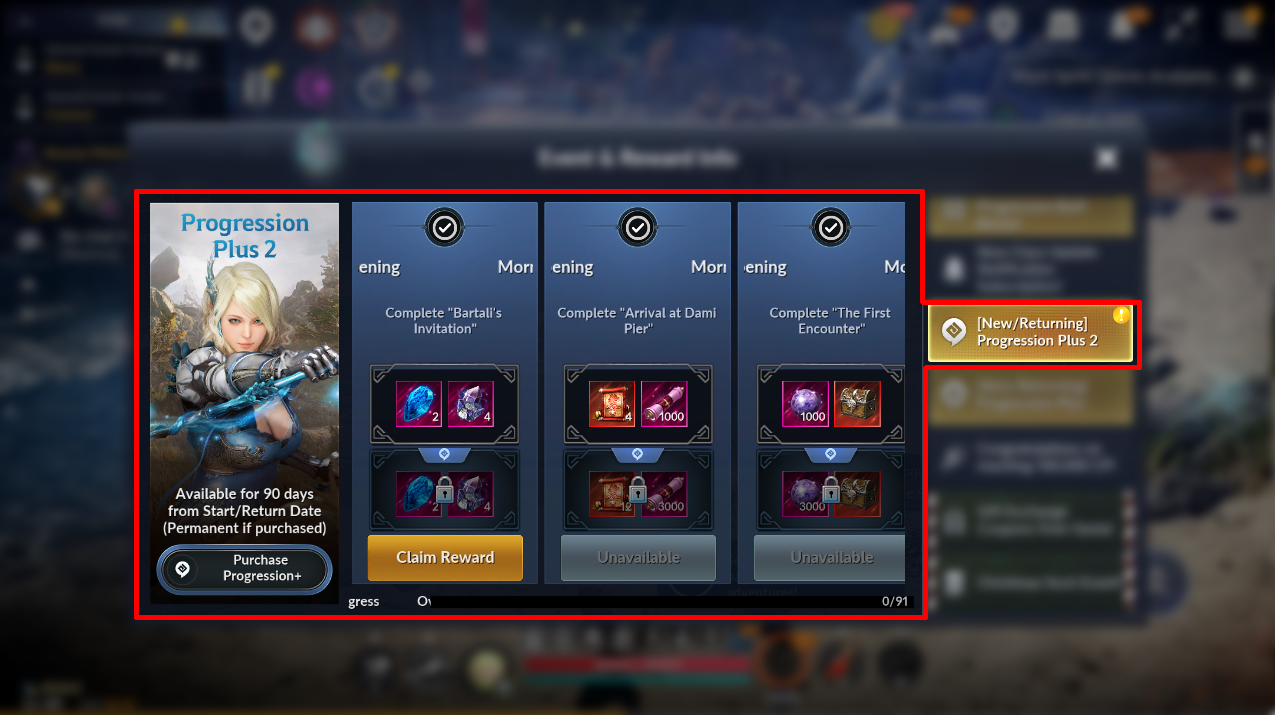Close the Event & Reward Info window
The height and width of the screenshot is (715, 1275).
pos(1106,158)
